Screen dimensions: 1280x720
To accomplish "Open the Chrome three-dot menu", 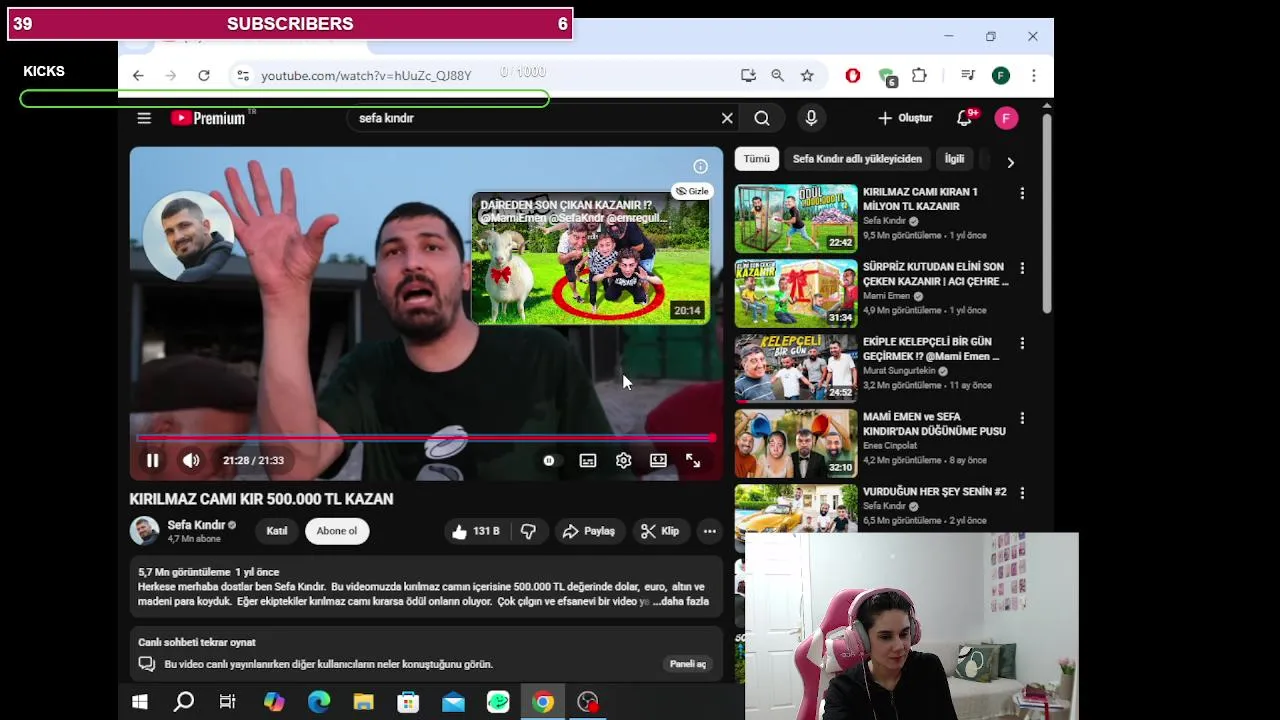I will (1034, 76).
